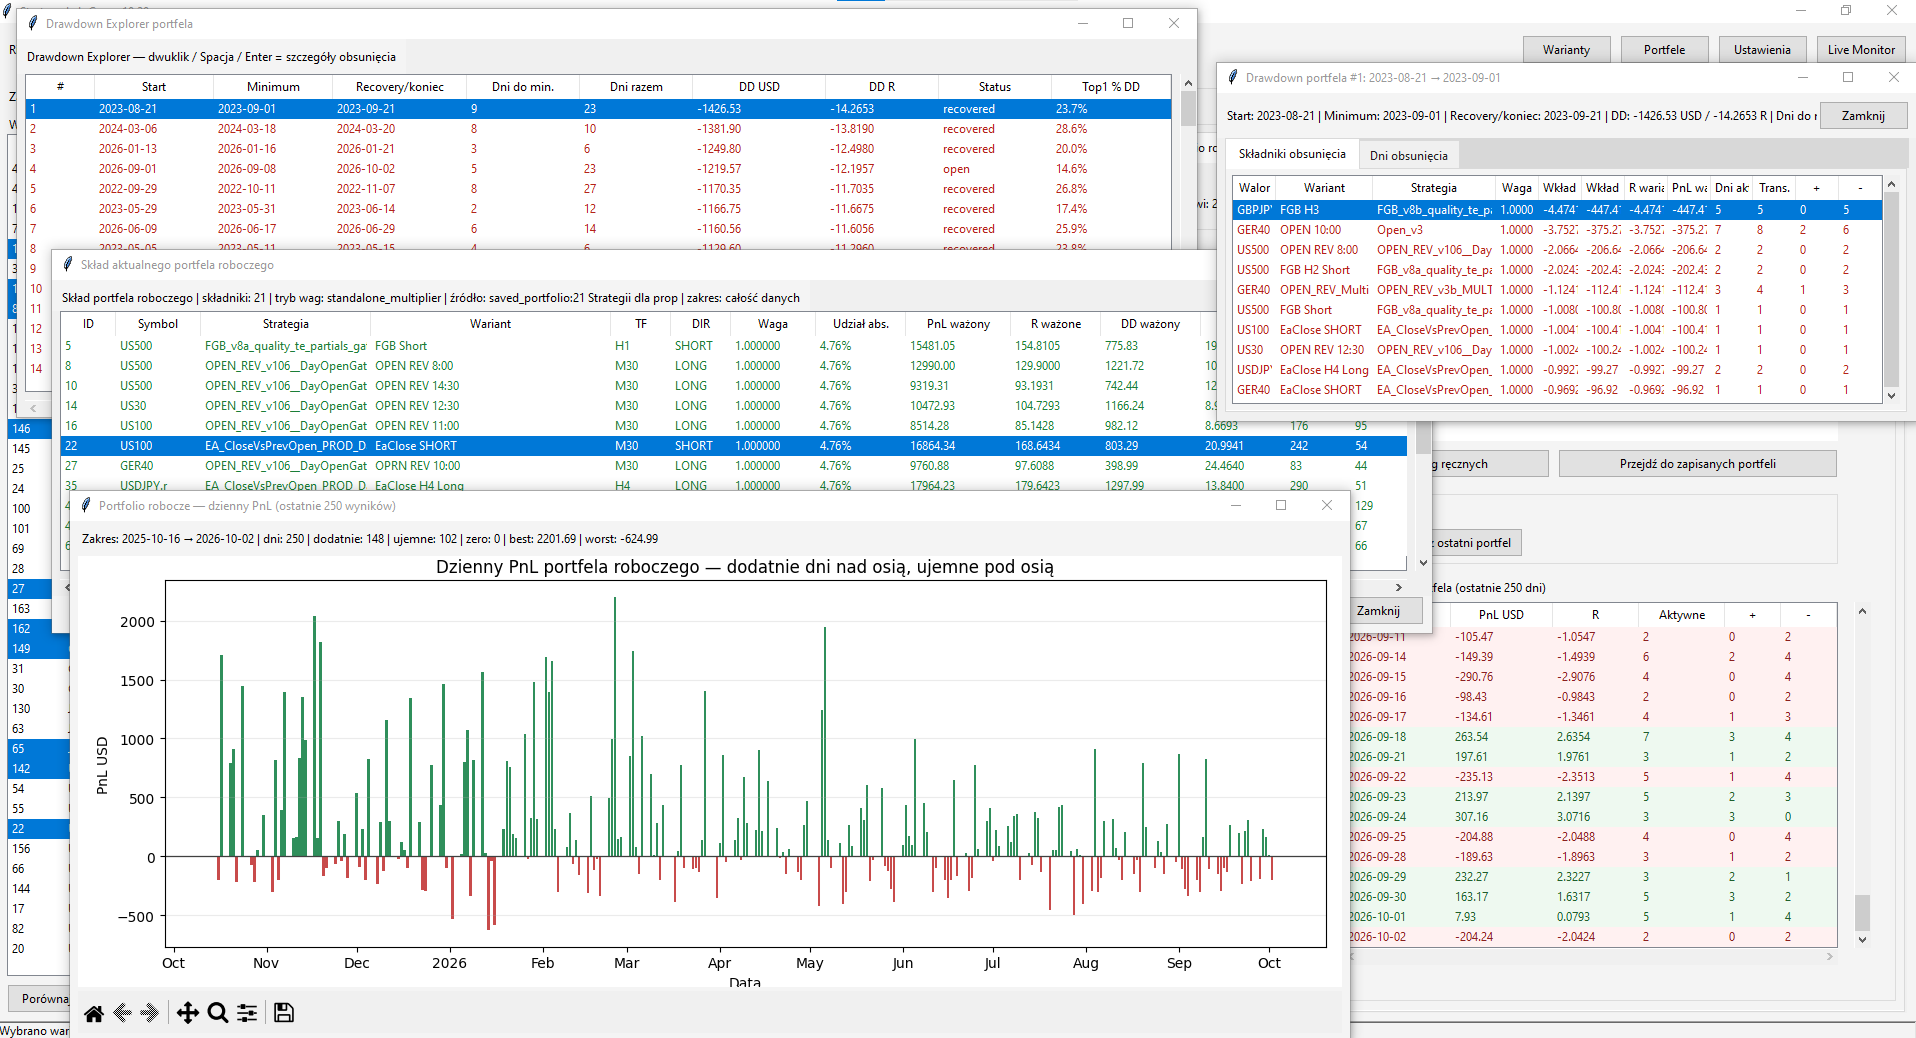The height and width of the screenshot is (1038, 1916).
Task: Click the matplotlib Forward arrow icon
Action: [151, 1013]
